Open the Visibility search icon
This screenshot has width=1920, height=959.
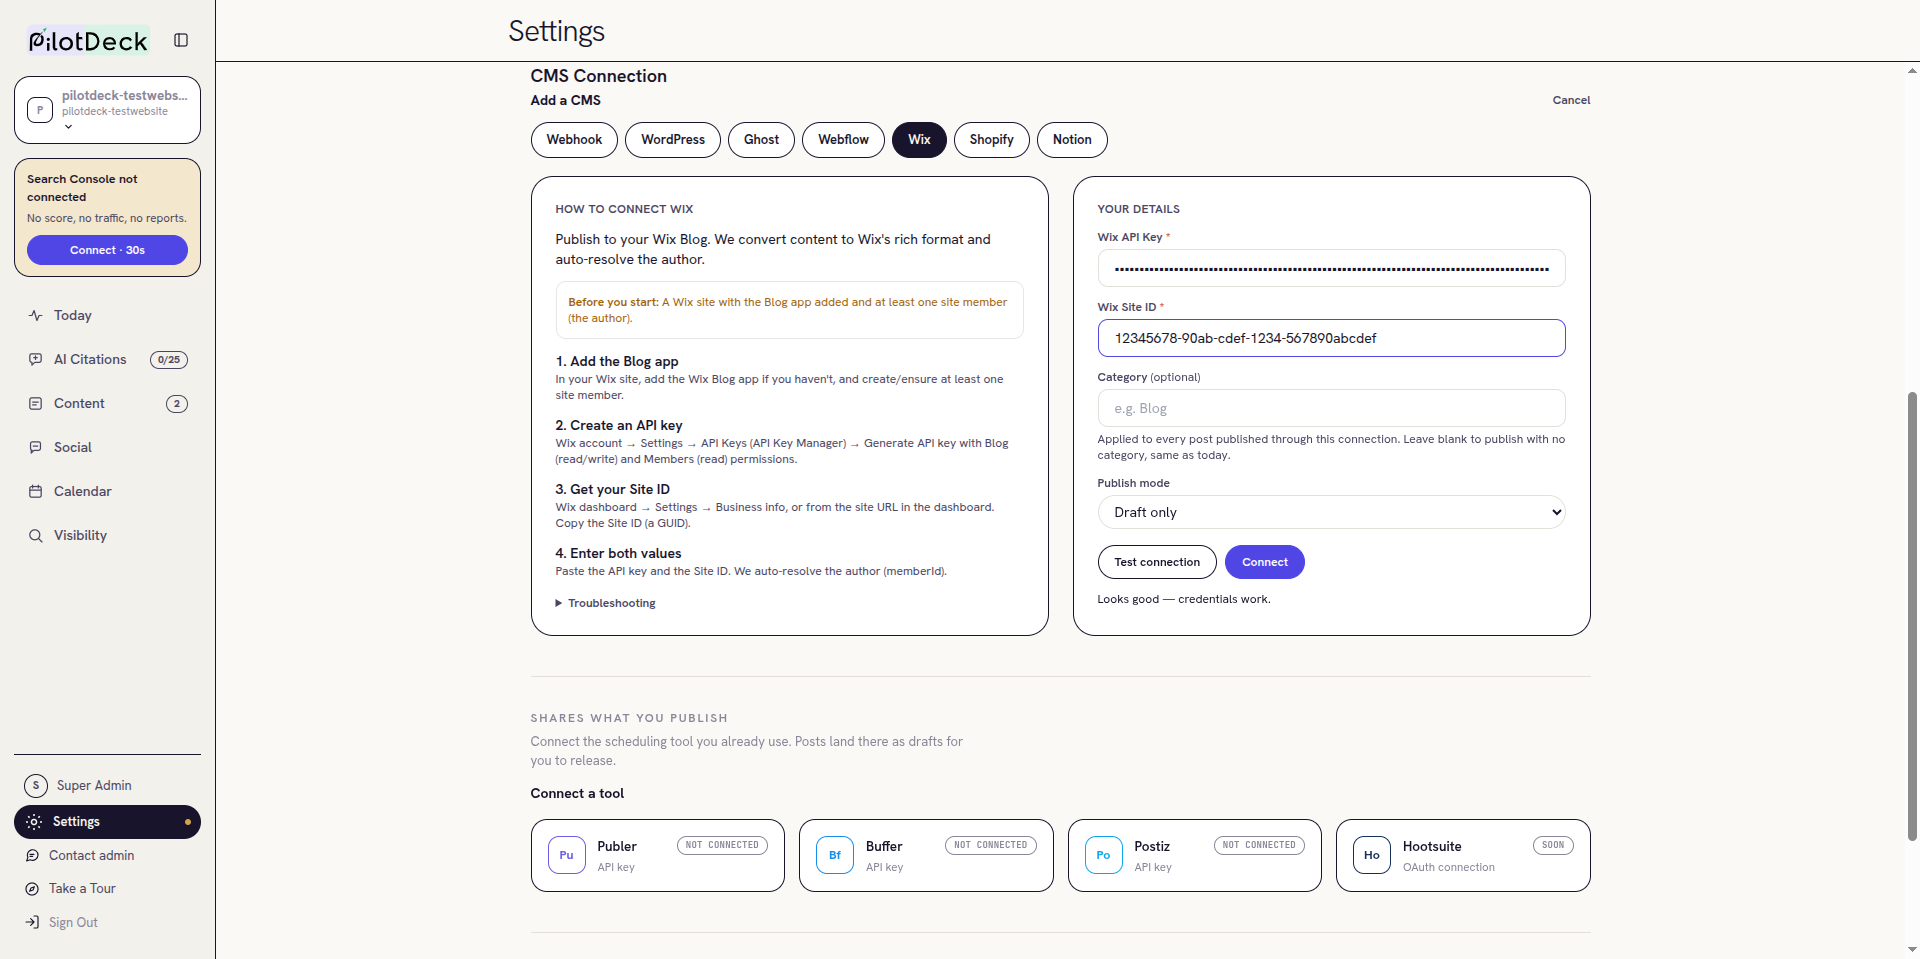pos(36,535)
